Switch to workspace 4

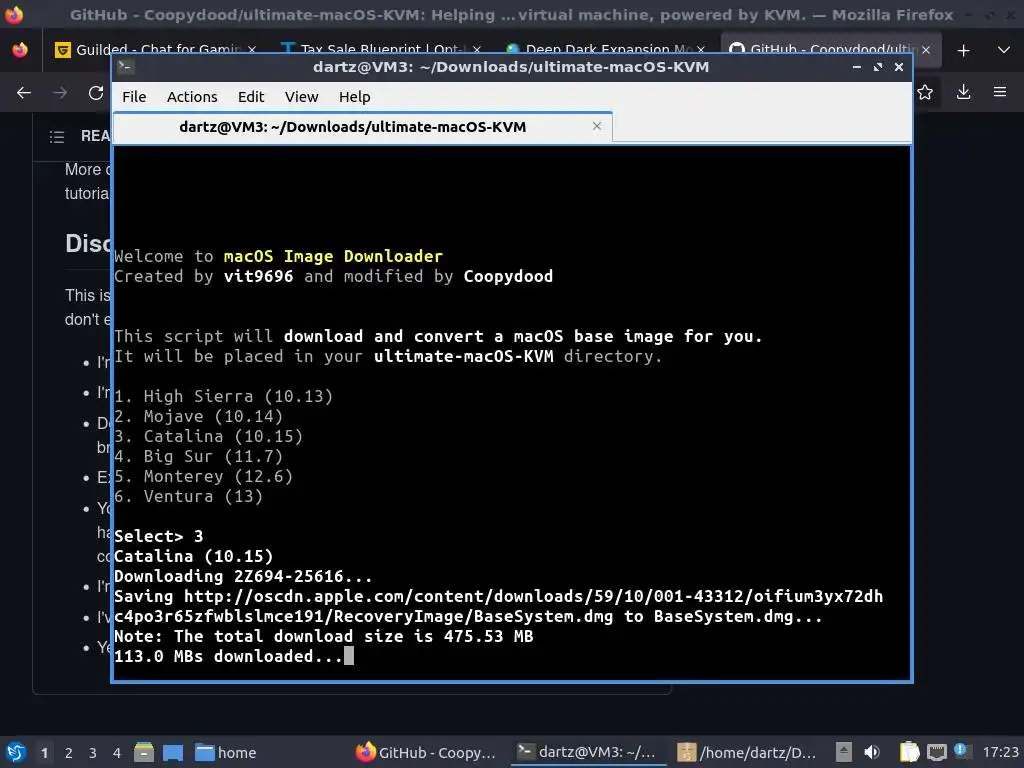[117, 753]
